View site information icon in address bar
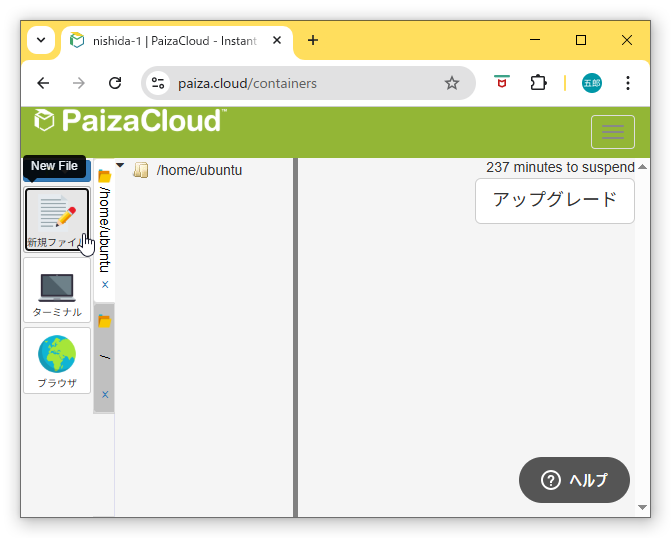Image resolution: width=671 pixels, height=538 pixels. tap(157, 83)
